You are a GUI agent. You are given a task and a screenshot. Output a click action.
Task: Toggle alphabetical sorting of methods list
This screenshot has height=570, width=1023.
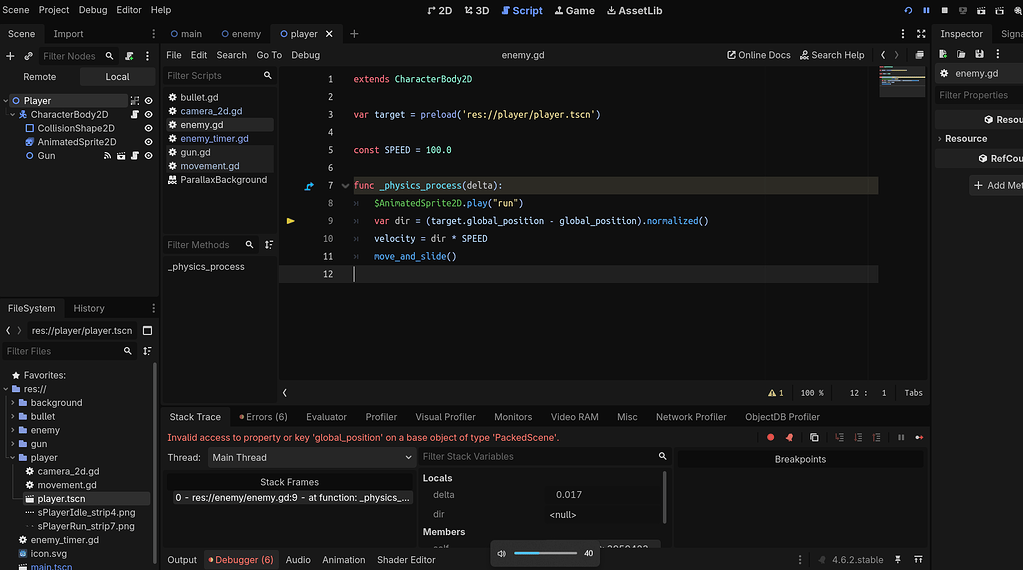pos(269,245)
